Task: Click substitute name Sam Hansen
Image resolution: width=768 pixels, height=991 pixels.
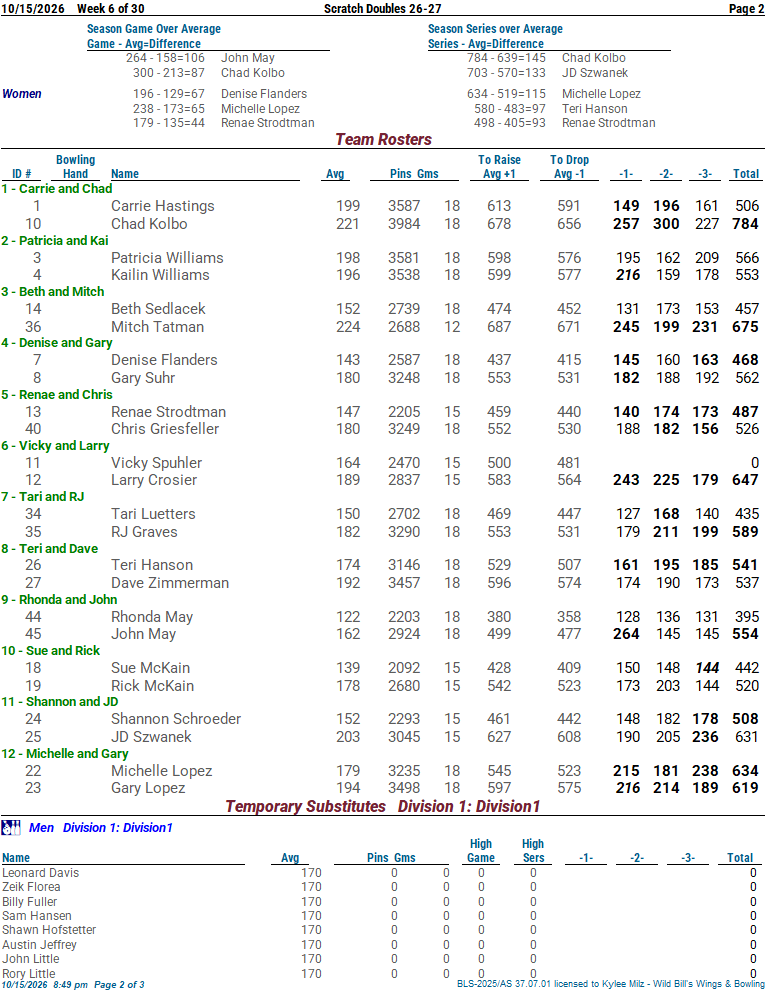Action: [37, 916]
